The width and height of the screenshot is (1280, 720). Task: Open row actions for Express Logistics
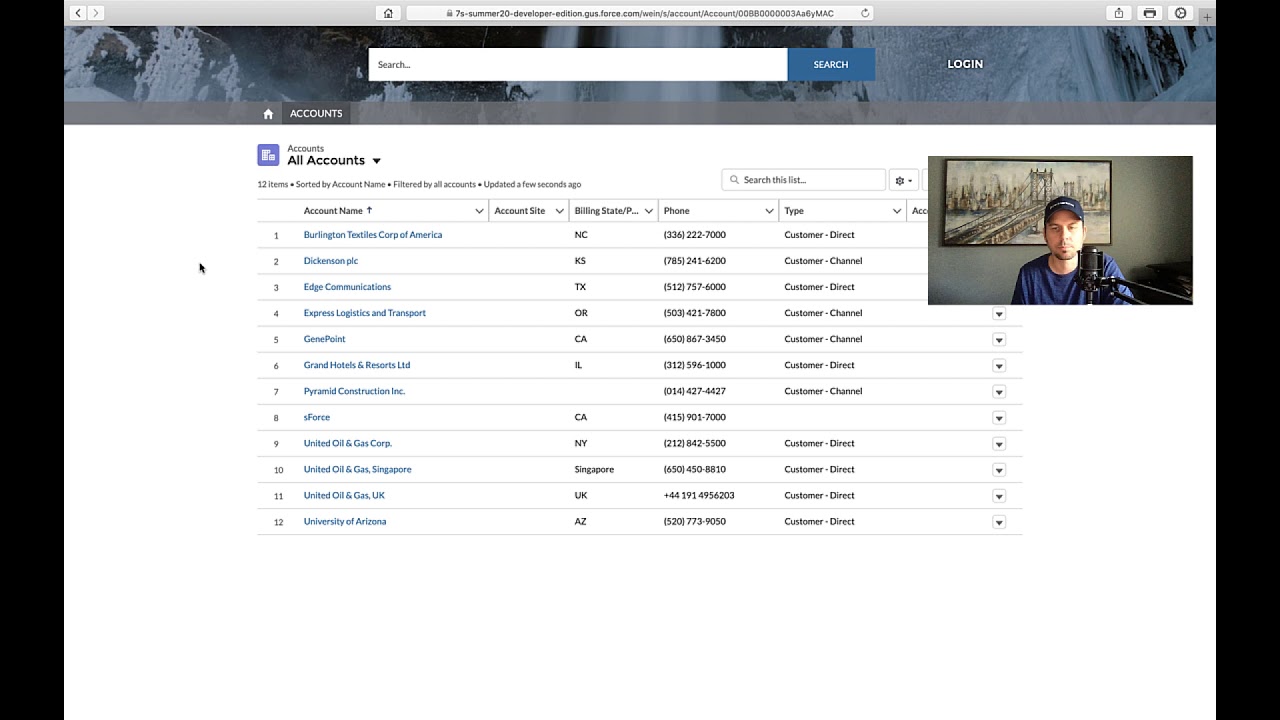point(999,314)
